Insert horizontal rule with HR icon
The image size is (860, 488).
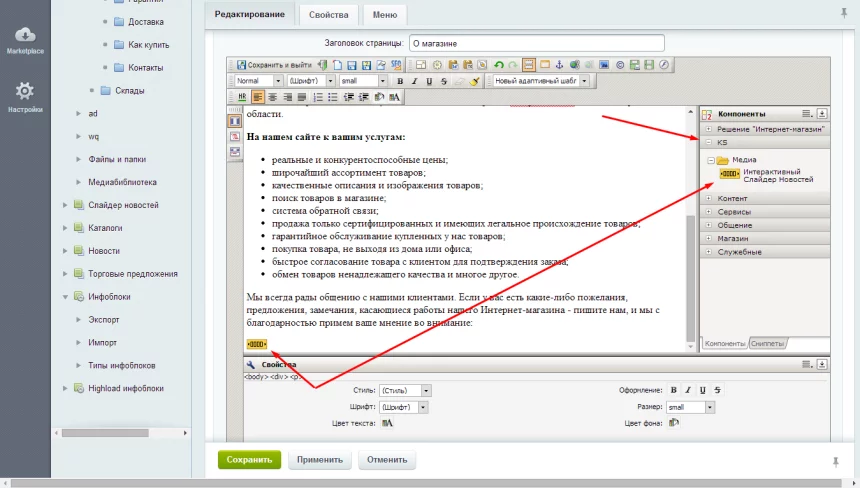click(241, 97)
